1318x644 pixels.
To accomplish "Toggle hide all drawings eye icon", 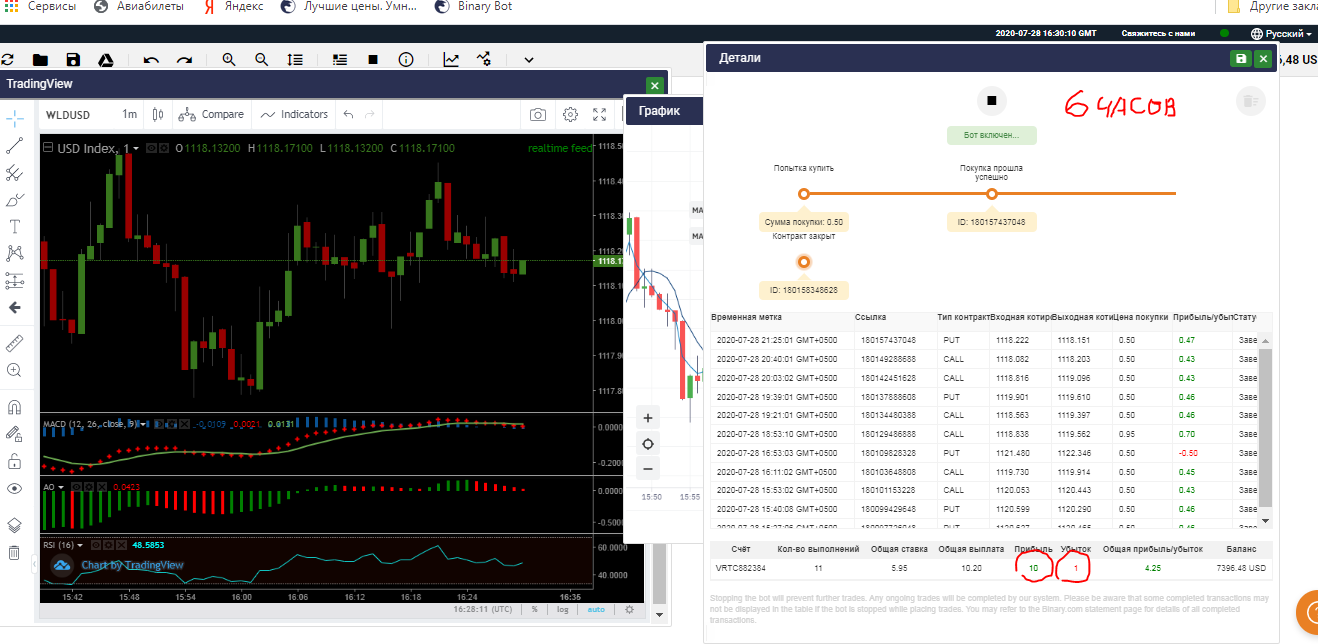I will click(15, 488).
